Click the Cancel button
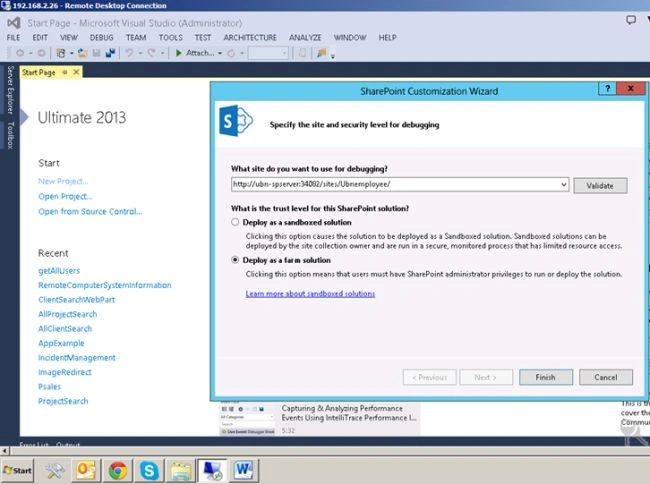Screen dimensions: 650x484 pyautogui.click(x=606, y=377)
